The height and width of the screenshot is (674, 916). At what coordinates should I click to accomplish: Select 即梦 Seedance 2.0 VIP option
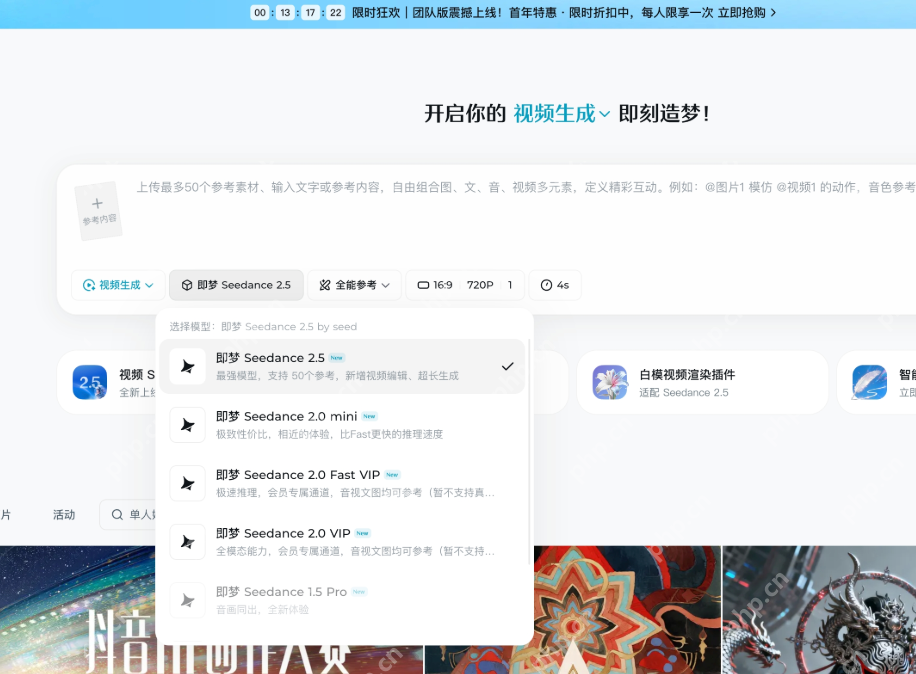coord(342,541)
